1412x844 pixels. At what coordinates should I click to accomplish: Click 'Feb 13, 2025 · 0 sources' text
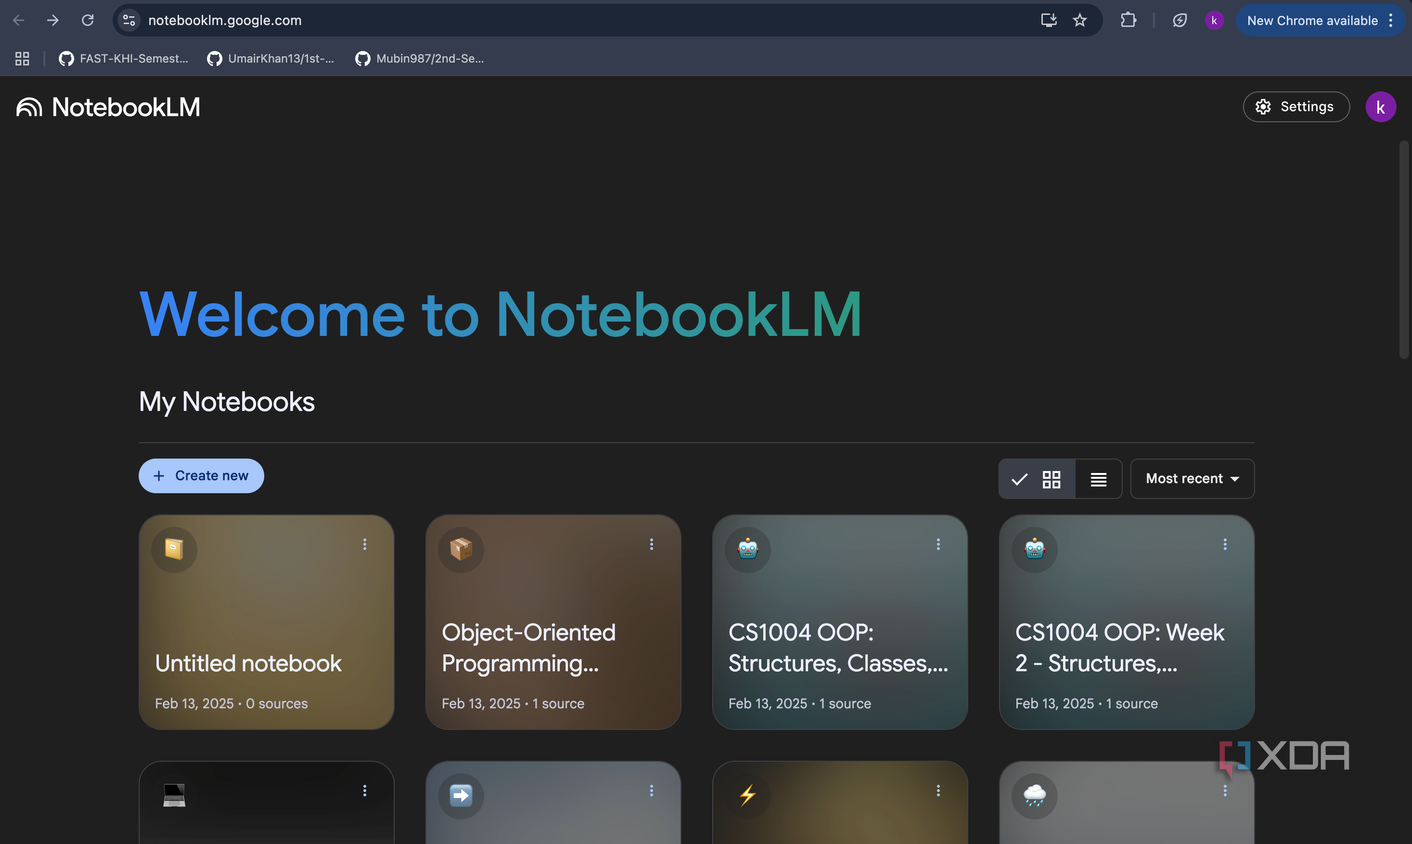[x=231, y=704]
